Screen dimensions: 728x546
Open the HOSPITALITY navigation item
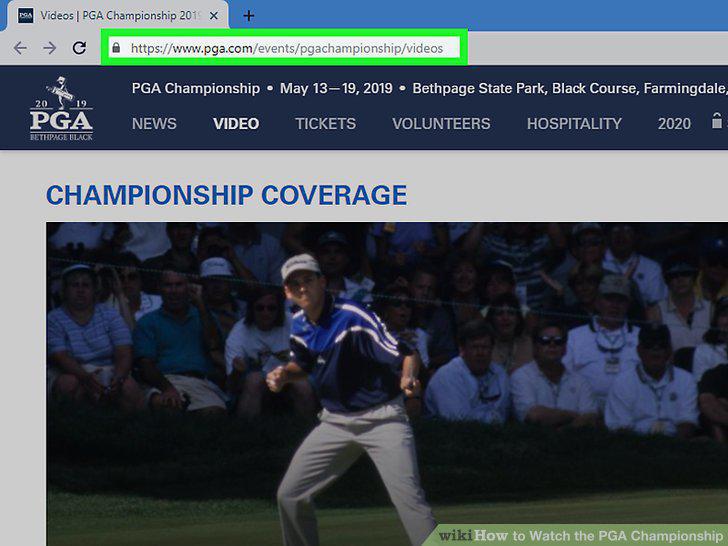pyautogui.click(x=574, y=124)
